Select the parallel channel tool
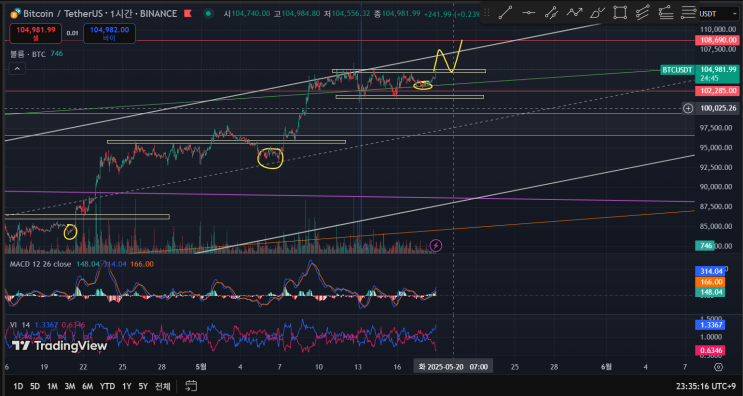 (x=643, y=12)
